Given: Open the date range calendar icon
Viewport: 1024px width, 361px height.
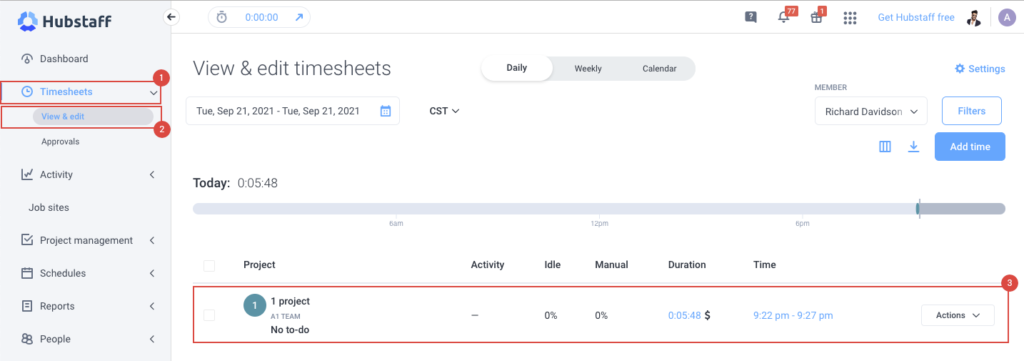Looking at the screenshot, I should click(x=385, y=111).
